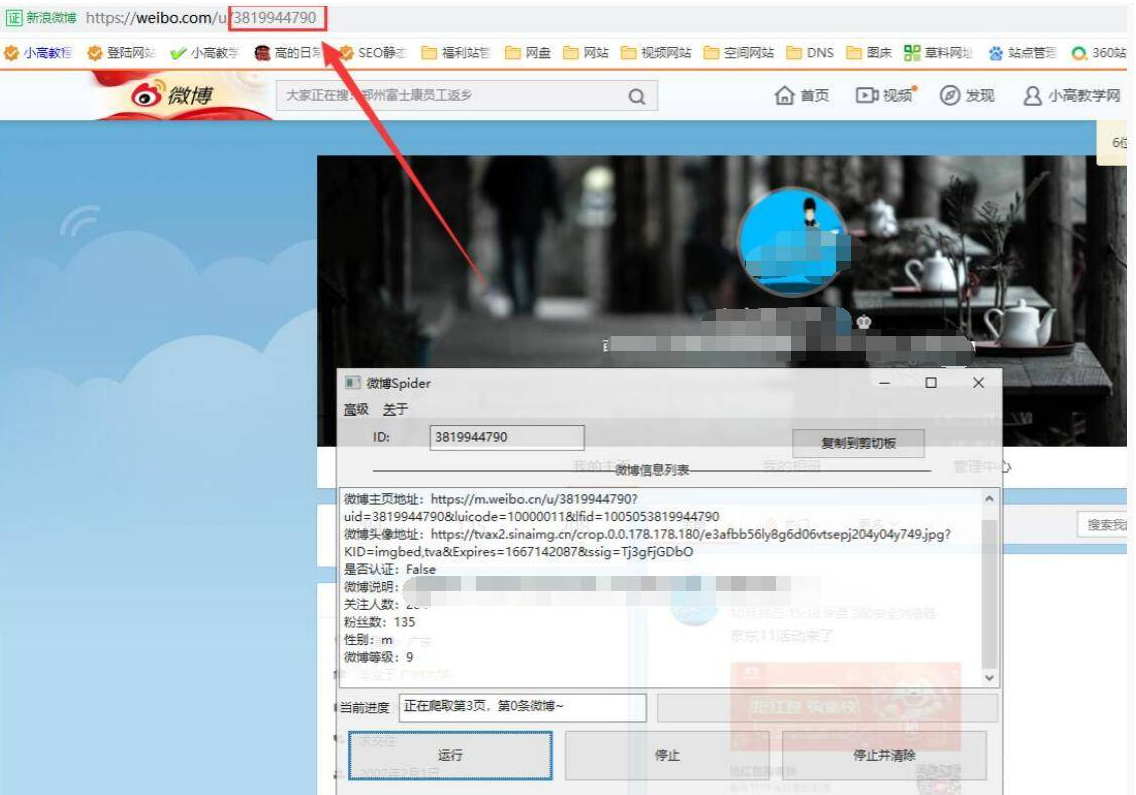The image size is (1136, 795).
Task: Open the 草料网址 bookmark
Action: [x=938, y=52]
